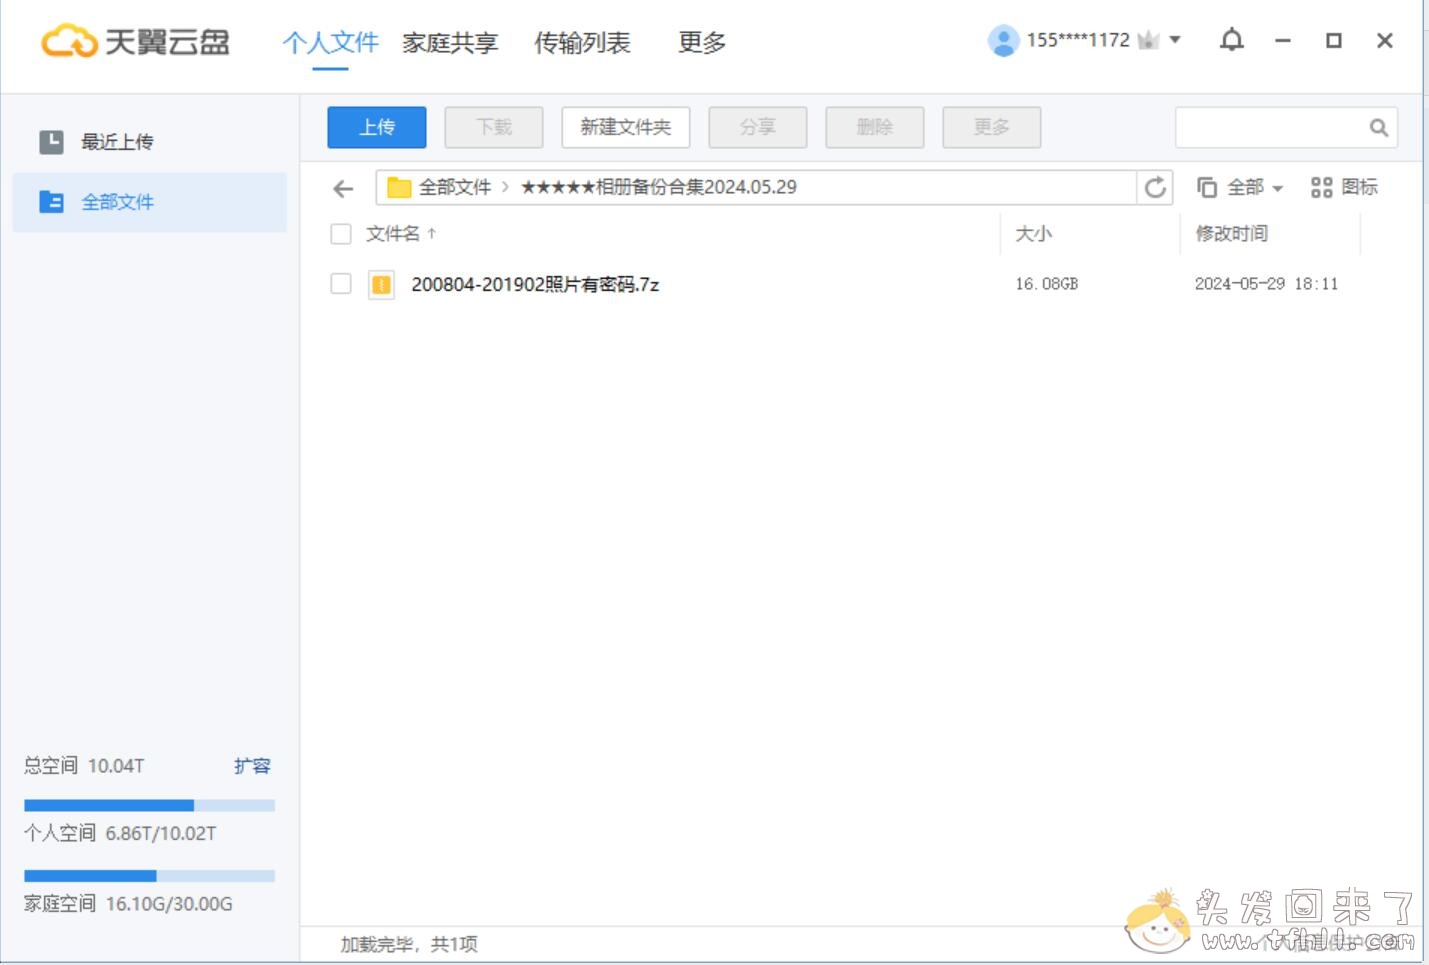Viewport: 1429px width, 965px height.
Task: Check the 200804-201902照片有密码.7z checkbox
Action: pos(341,284)
